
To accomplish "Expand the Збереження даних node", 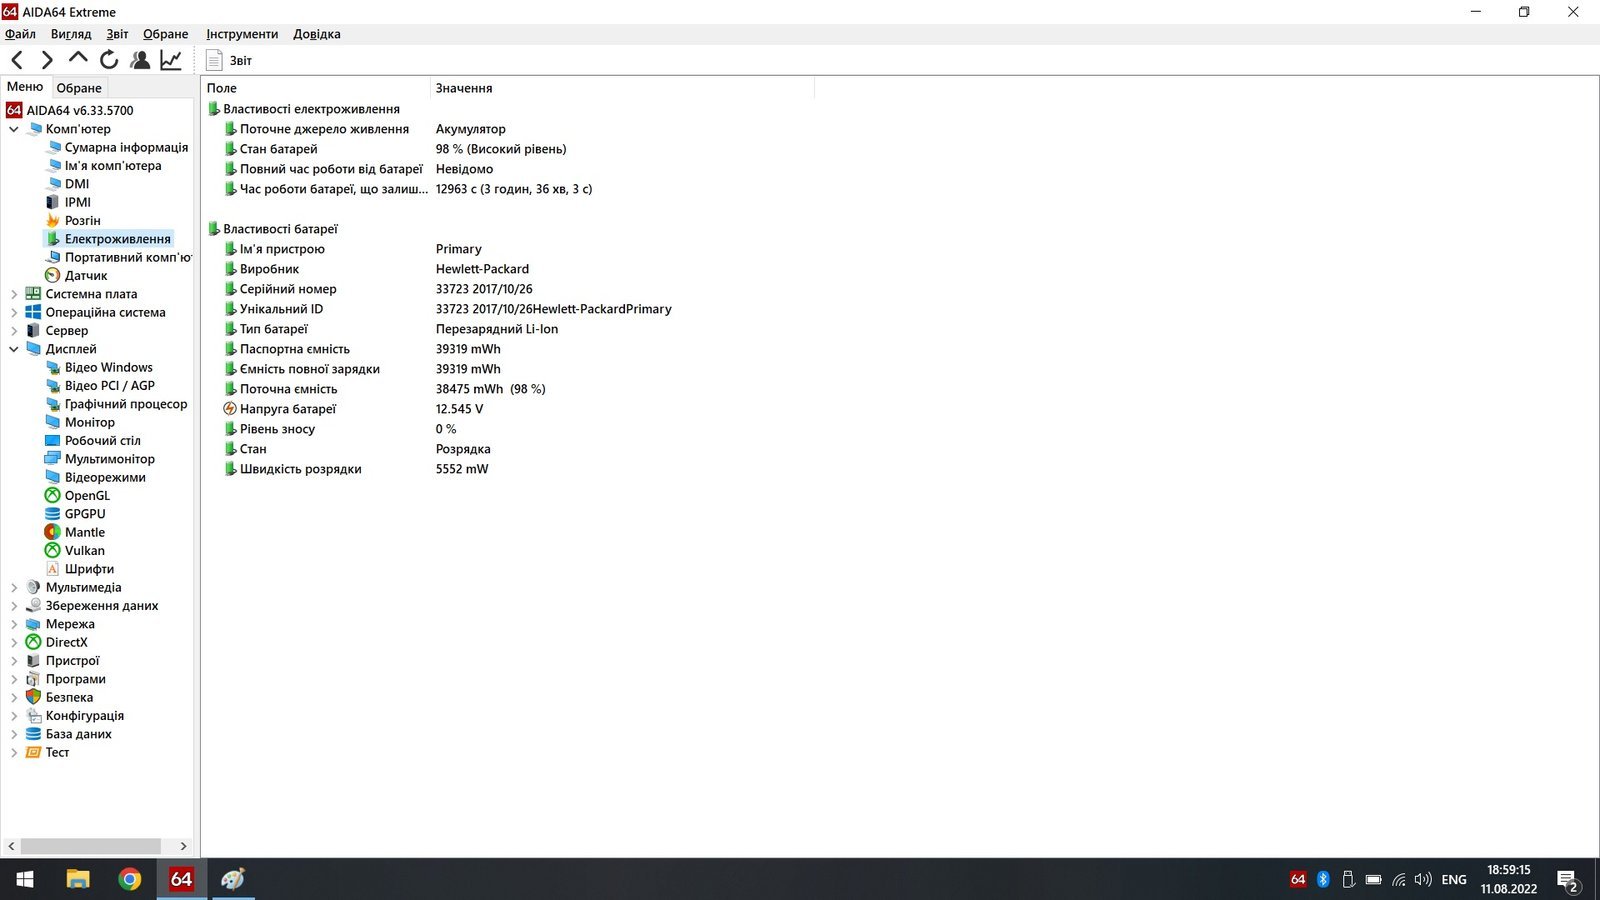I will coord(14,606).
